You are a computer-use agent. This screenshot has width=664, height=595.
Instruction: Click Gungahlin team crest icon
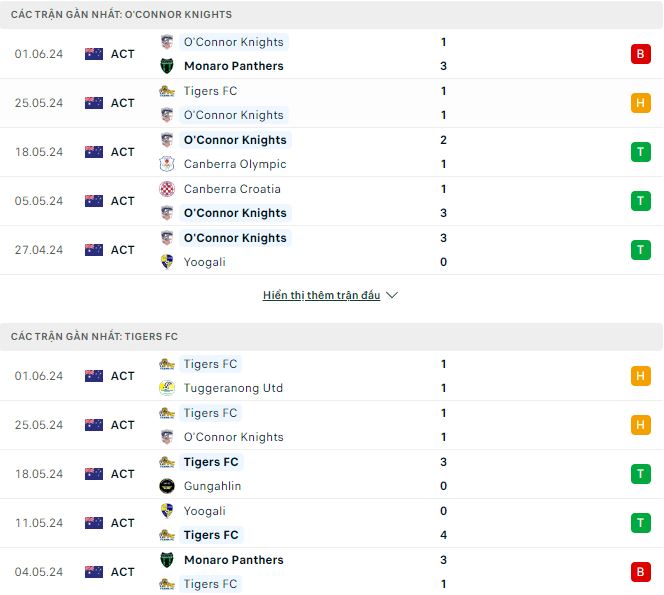(167, 486)
